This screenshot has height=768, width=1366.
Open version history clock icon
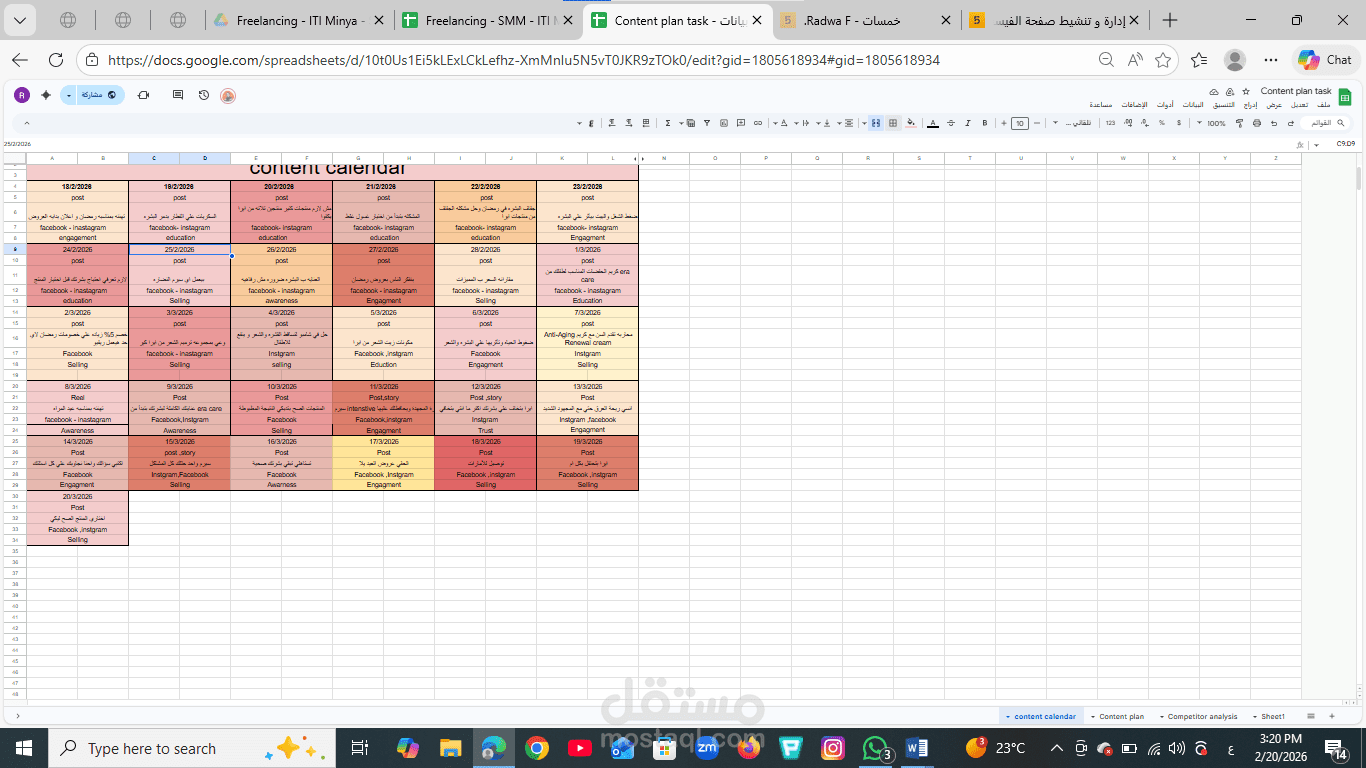point(204,95)
